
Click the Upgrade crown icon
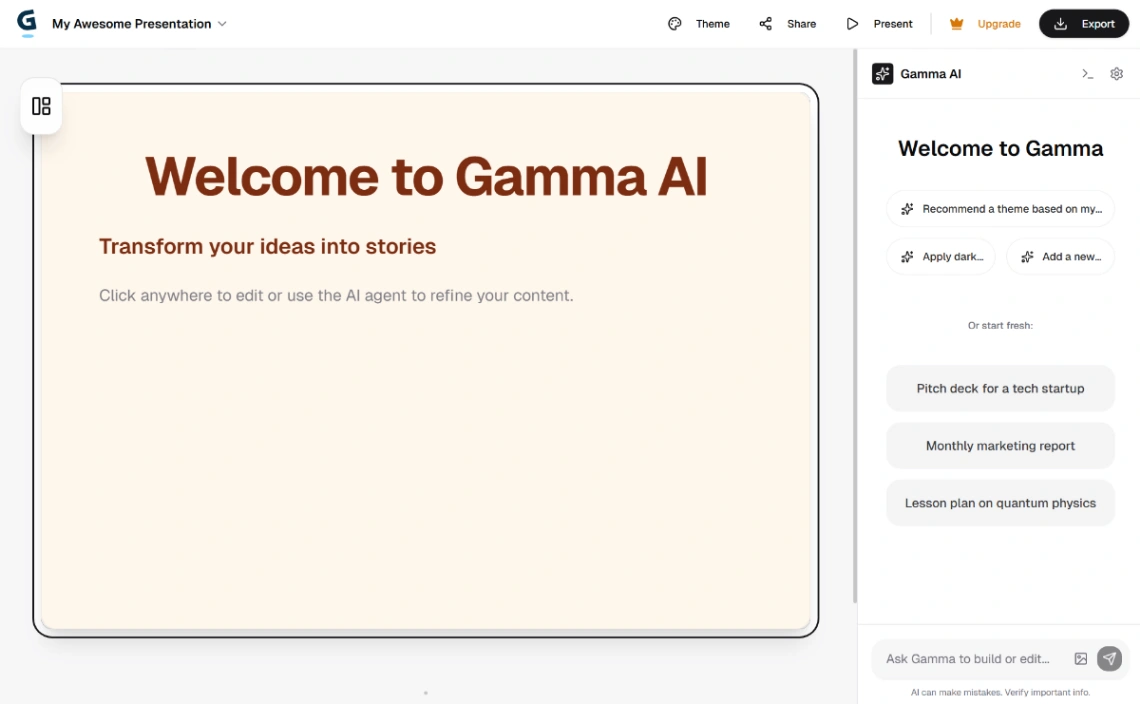(956, 23)
